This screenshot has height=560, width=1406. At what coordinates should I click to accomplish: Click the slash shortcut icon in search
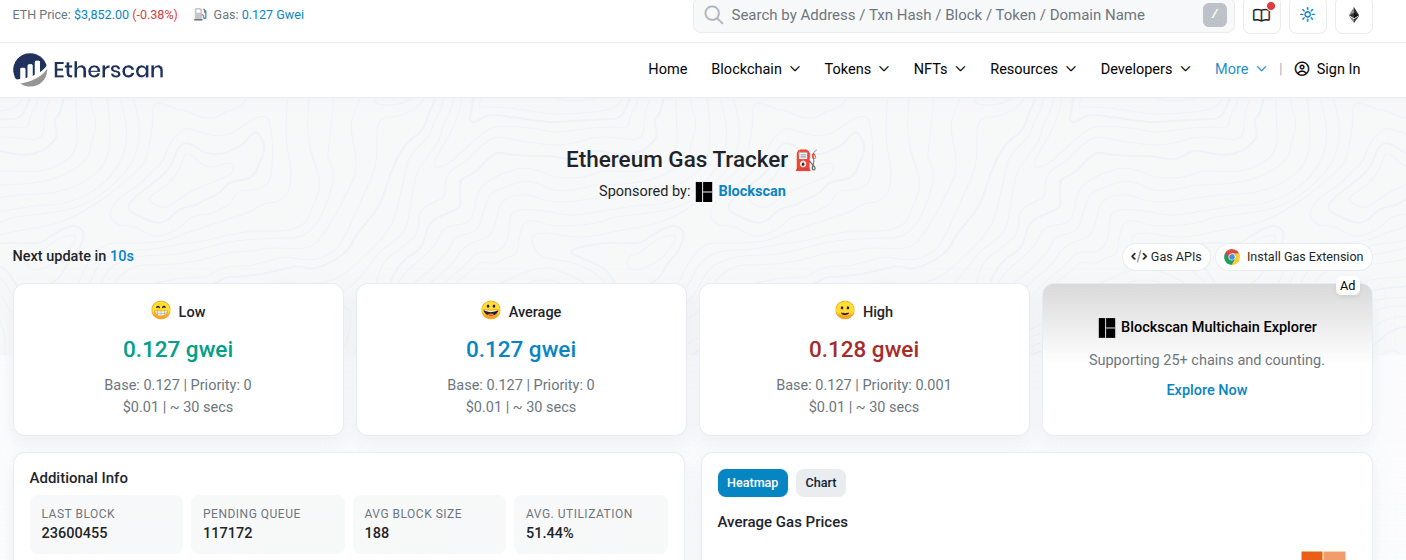pos(1214,15)
